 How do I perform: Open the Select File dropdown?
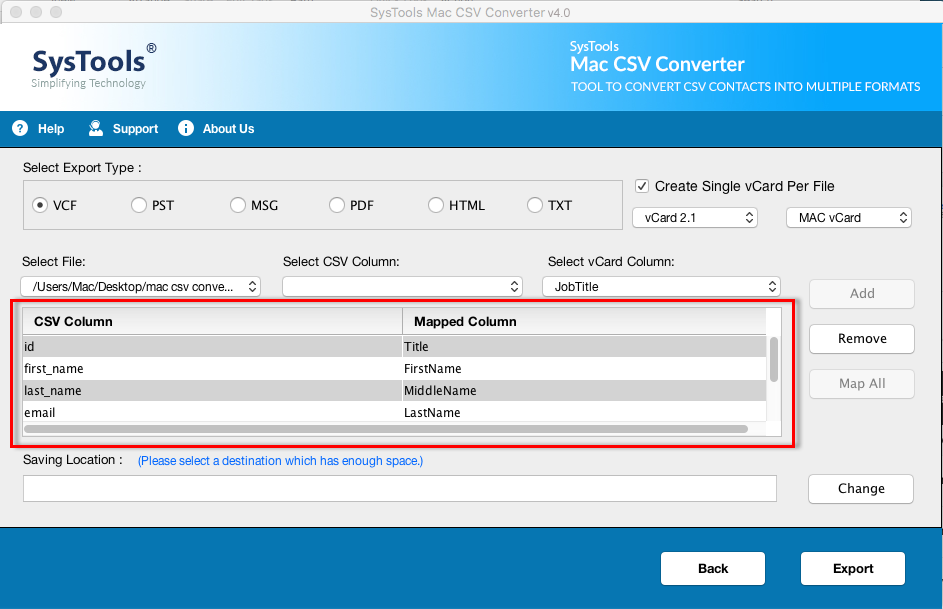click(141, 287)
